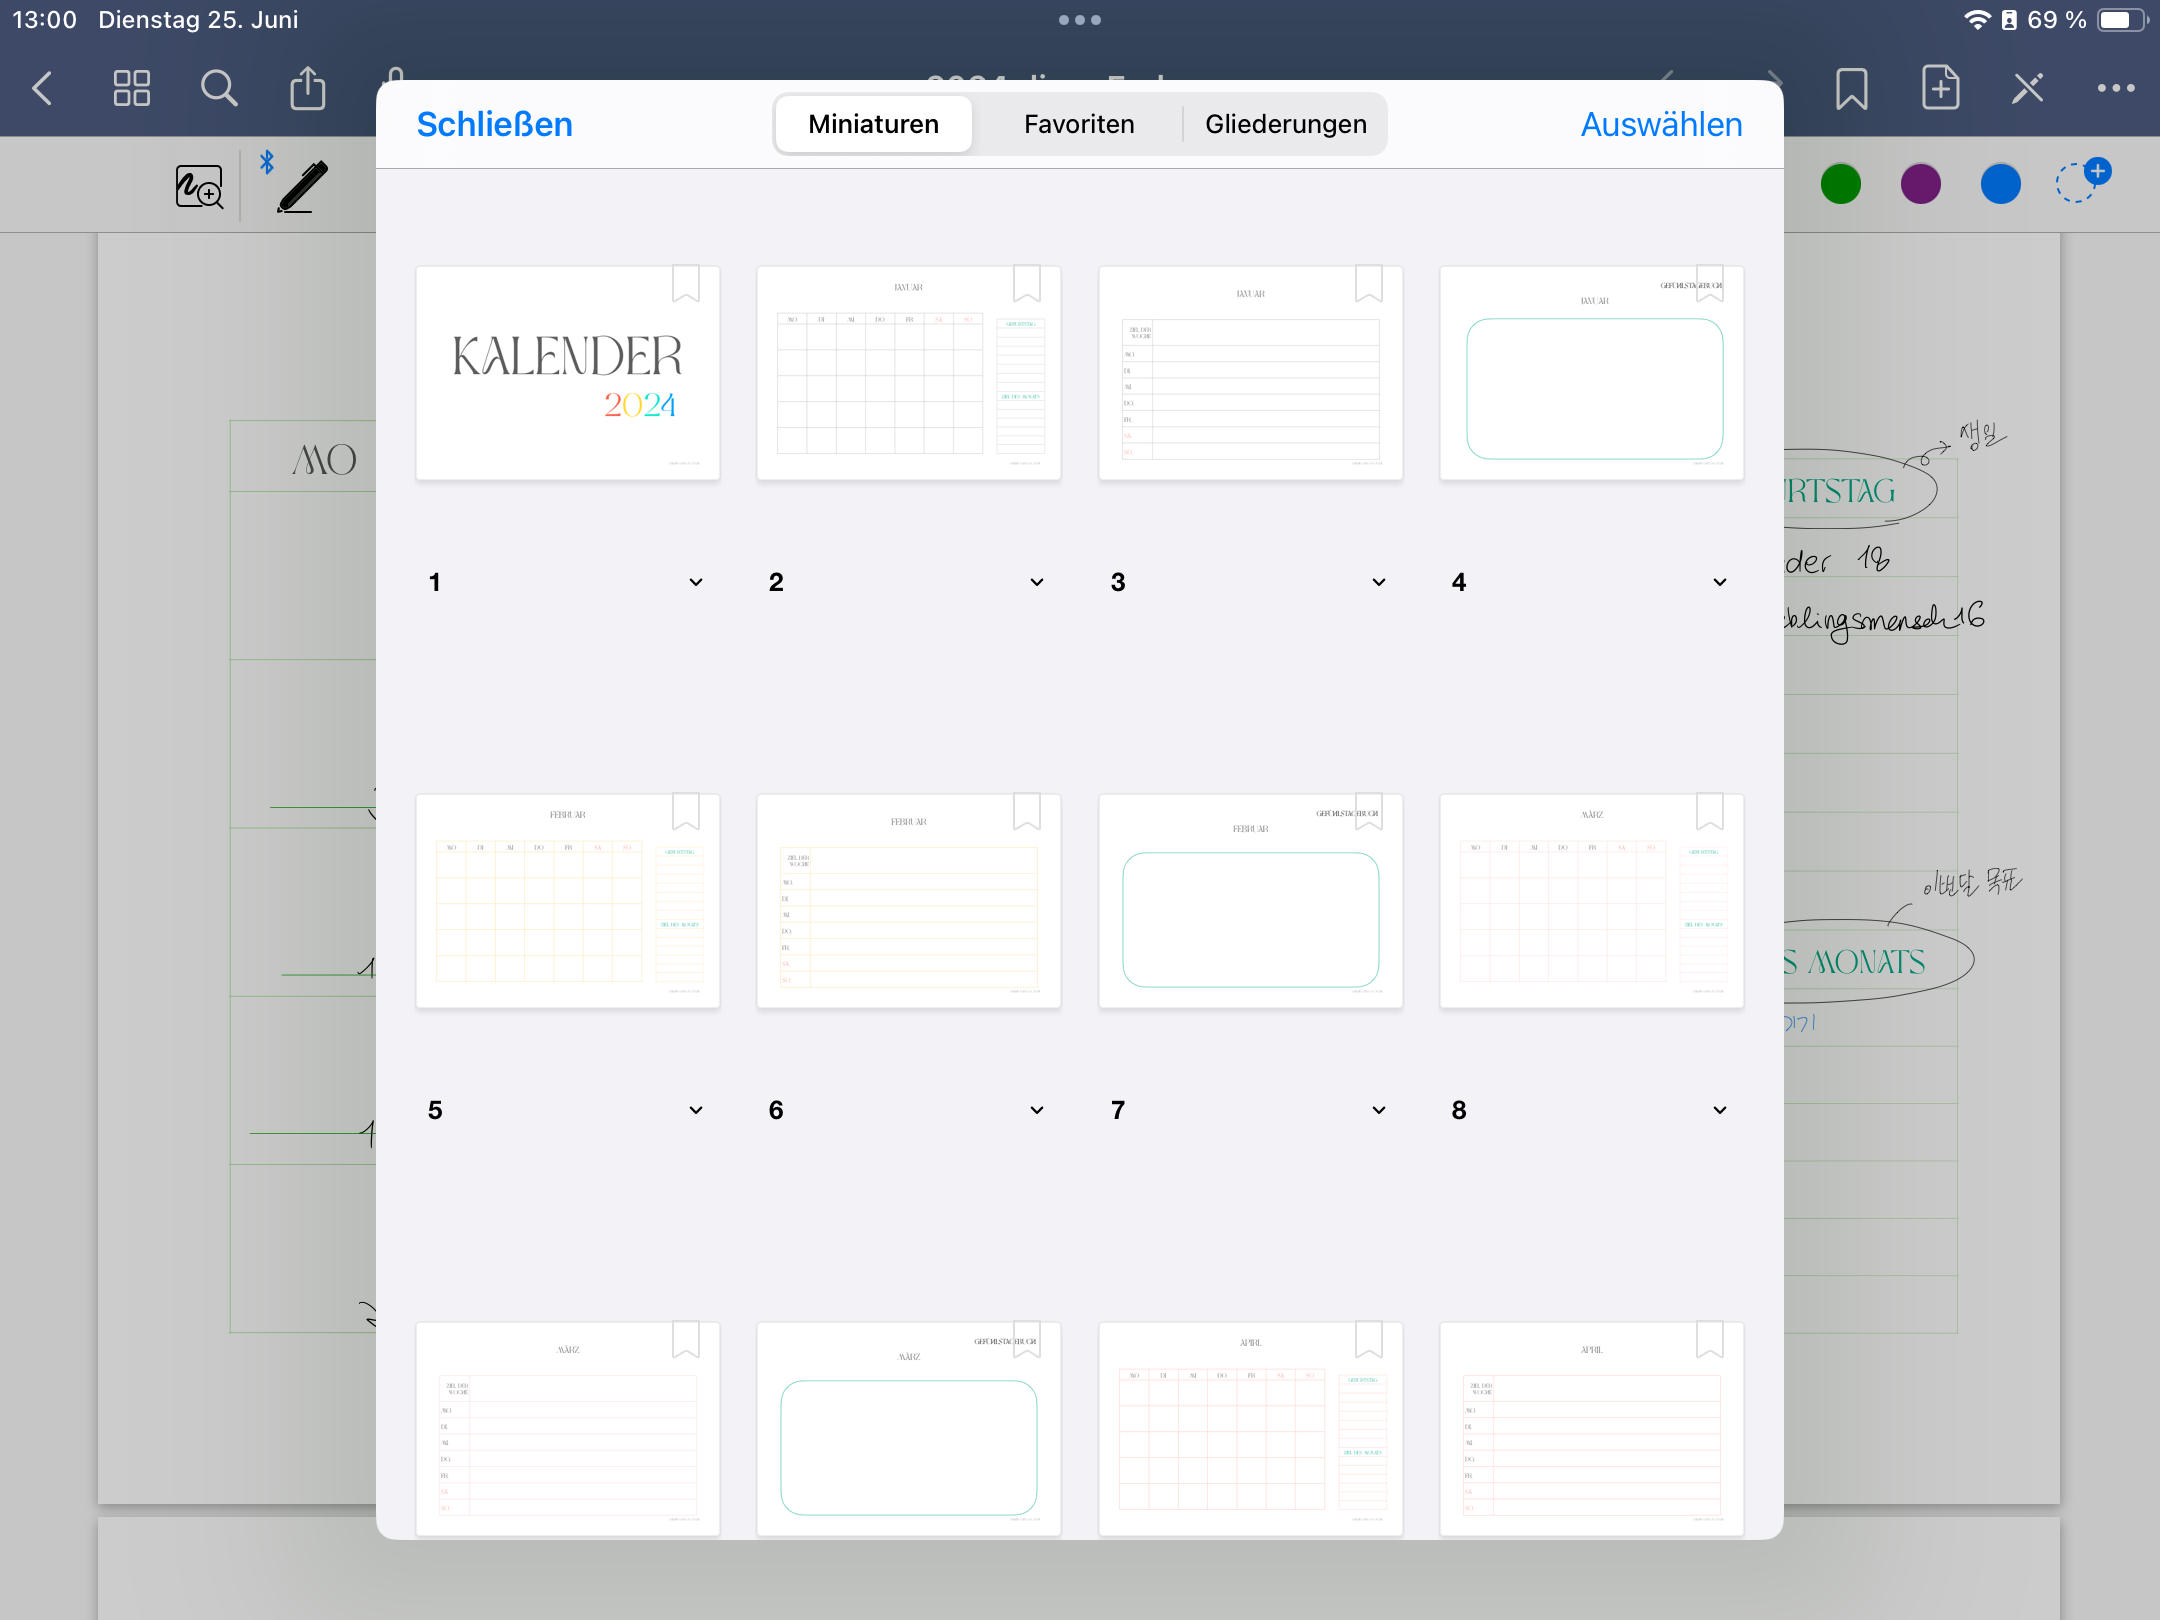Tap the share export icon
The height and width of the screenshot is (1620, 2160).
[x=307, y=88]
